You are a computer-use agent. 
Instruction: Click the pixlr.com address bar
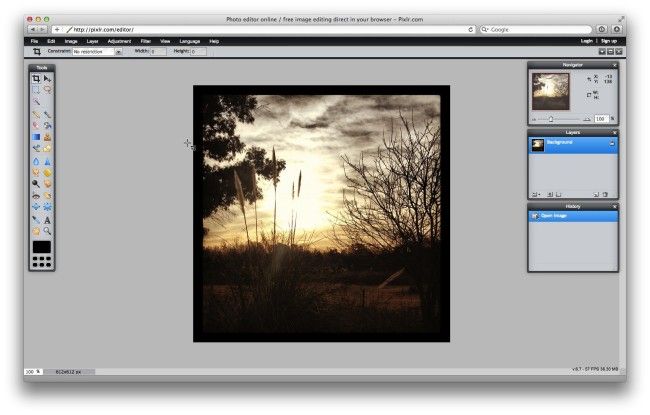[x=265, y=29]
